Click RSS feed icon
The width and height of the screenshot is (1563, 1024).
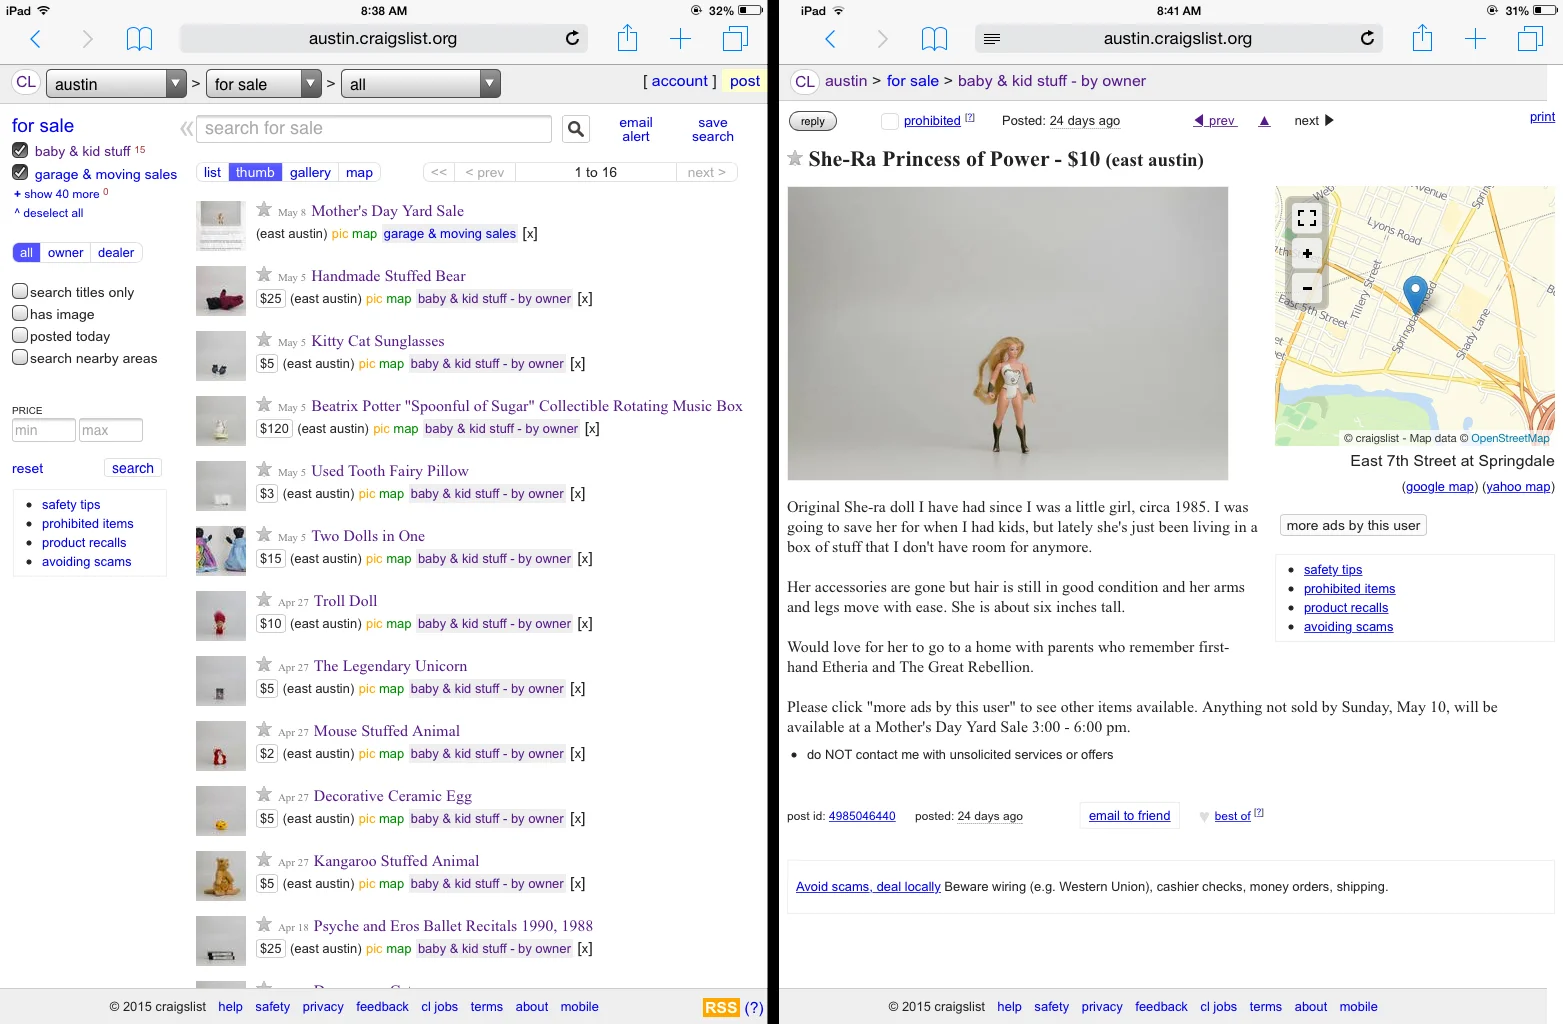720,1007
